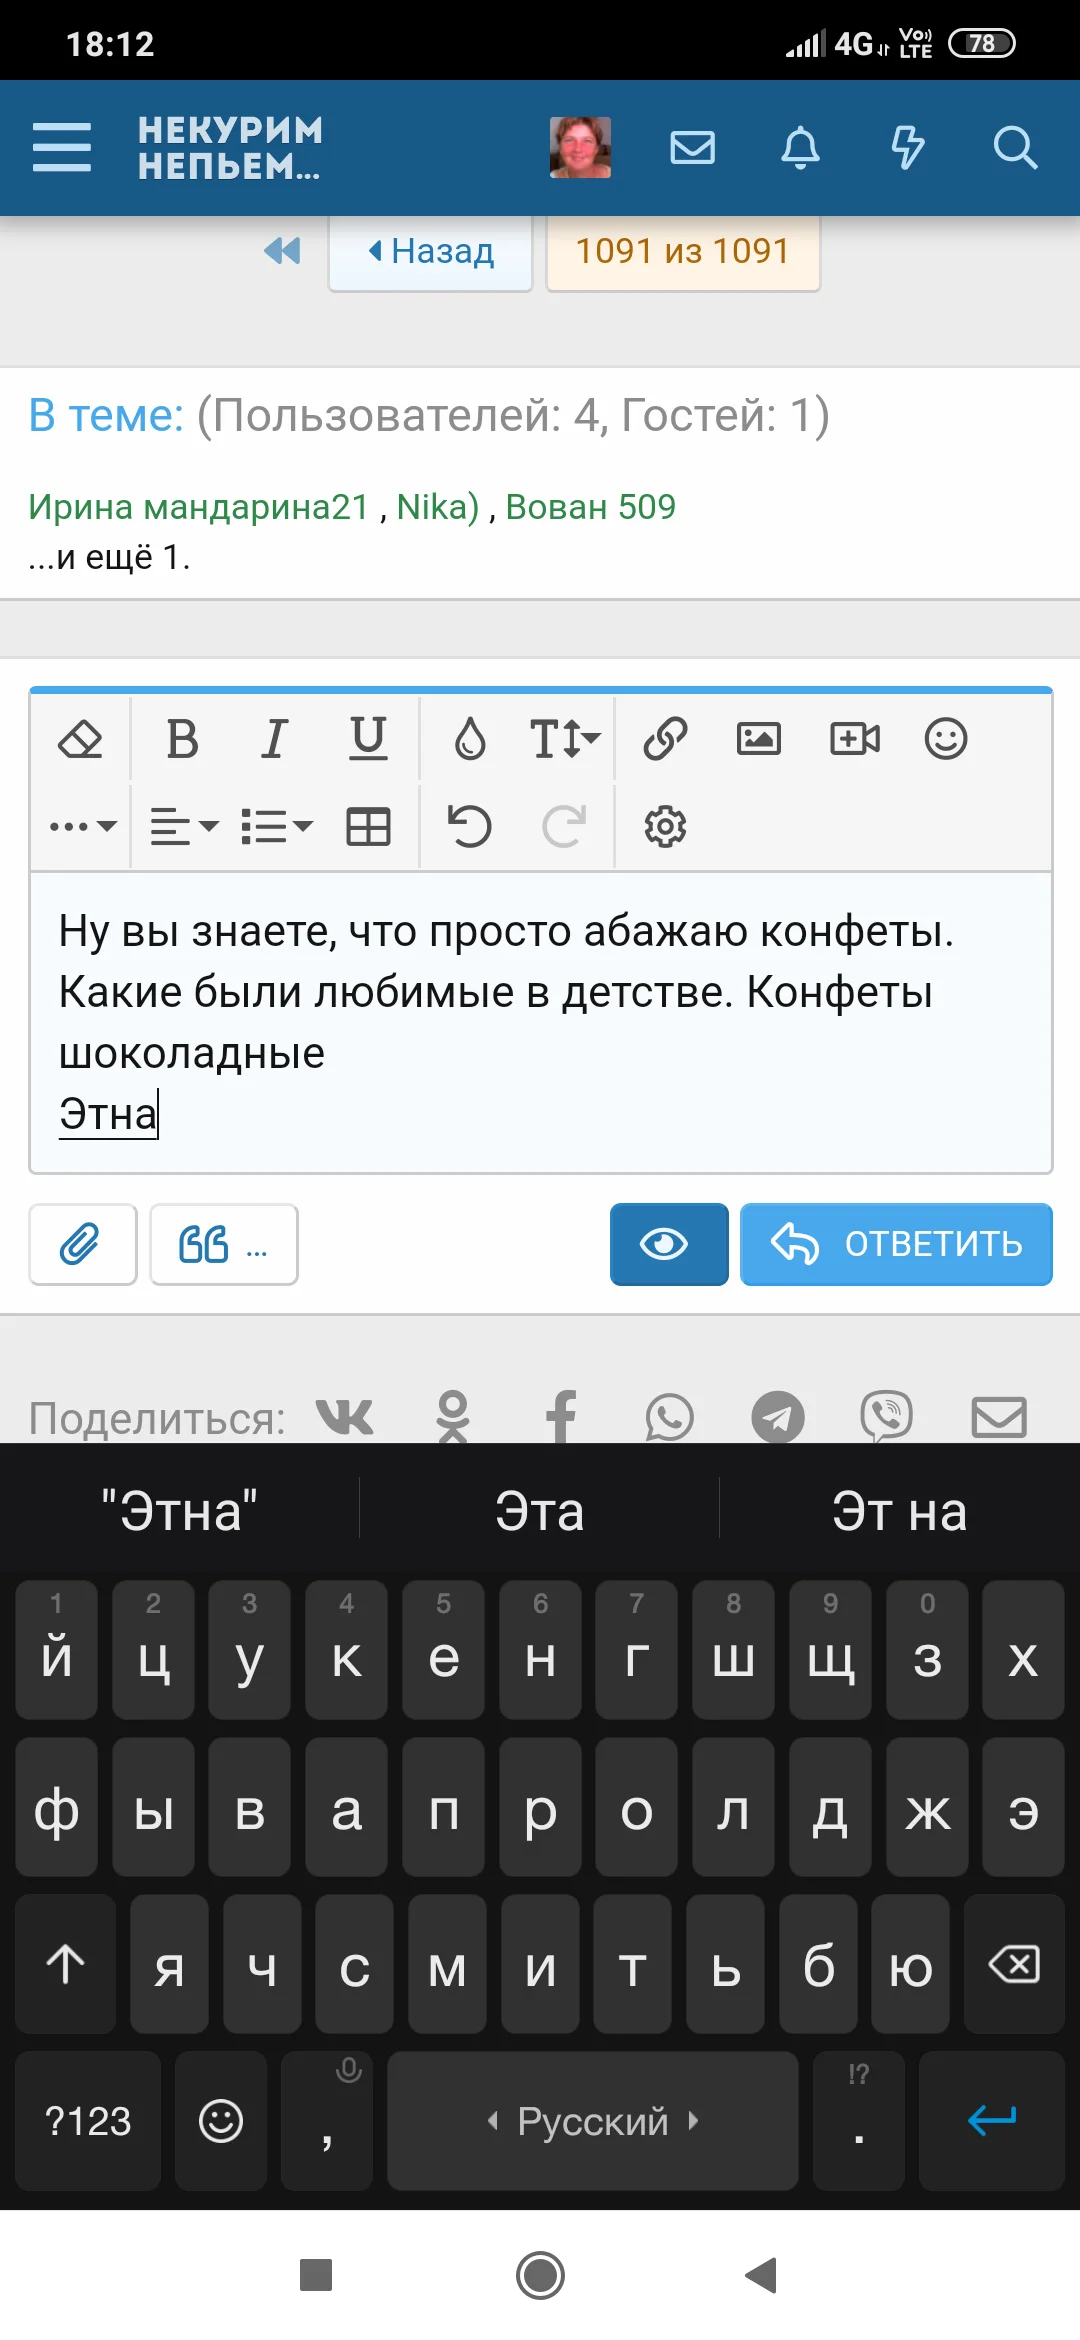Toggle bold formatting

[182, 740]
